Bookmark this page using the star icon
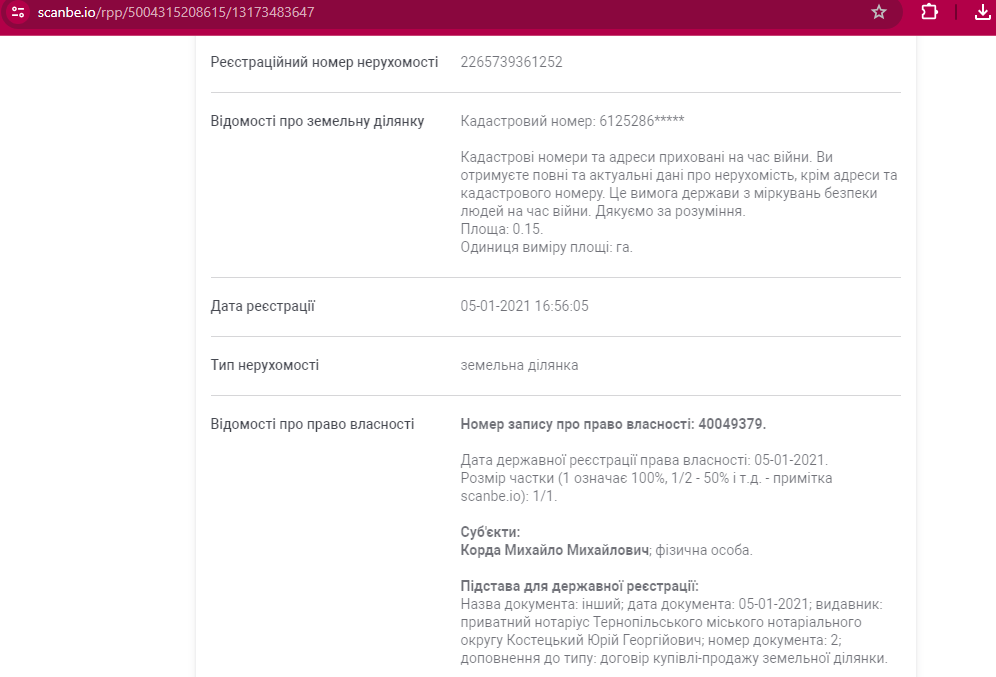This screenshot has width=996, height=677. 878,13
